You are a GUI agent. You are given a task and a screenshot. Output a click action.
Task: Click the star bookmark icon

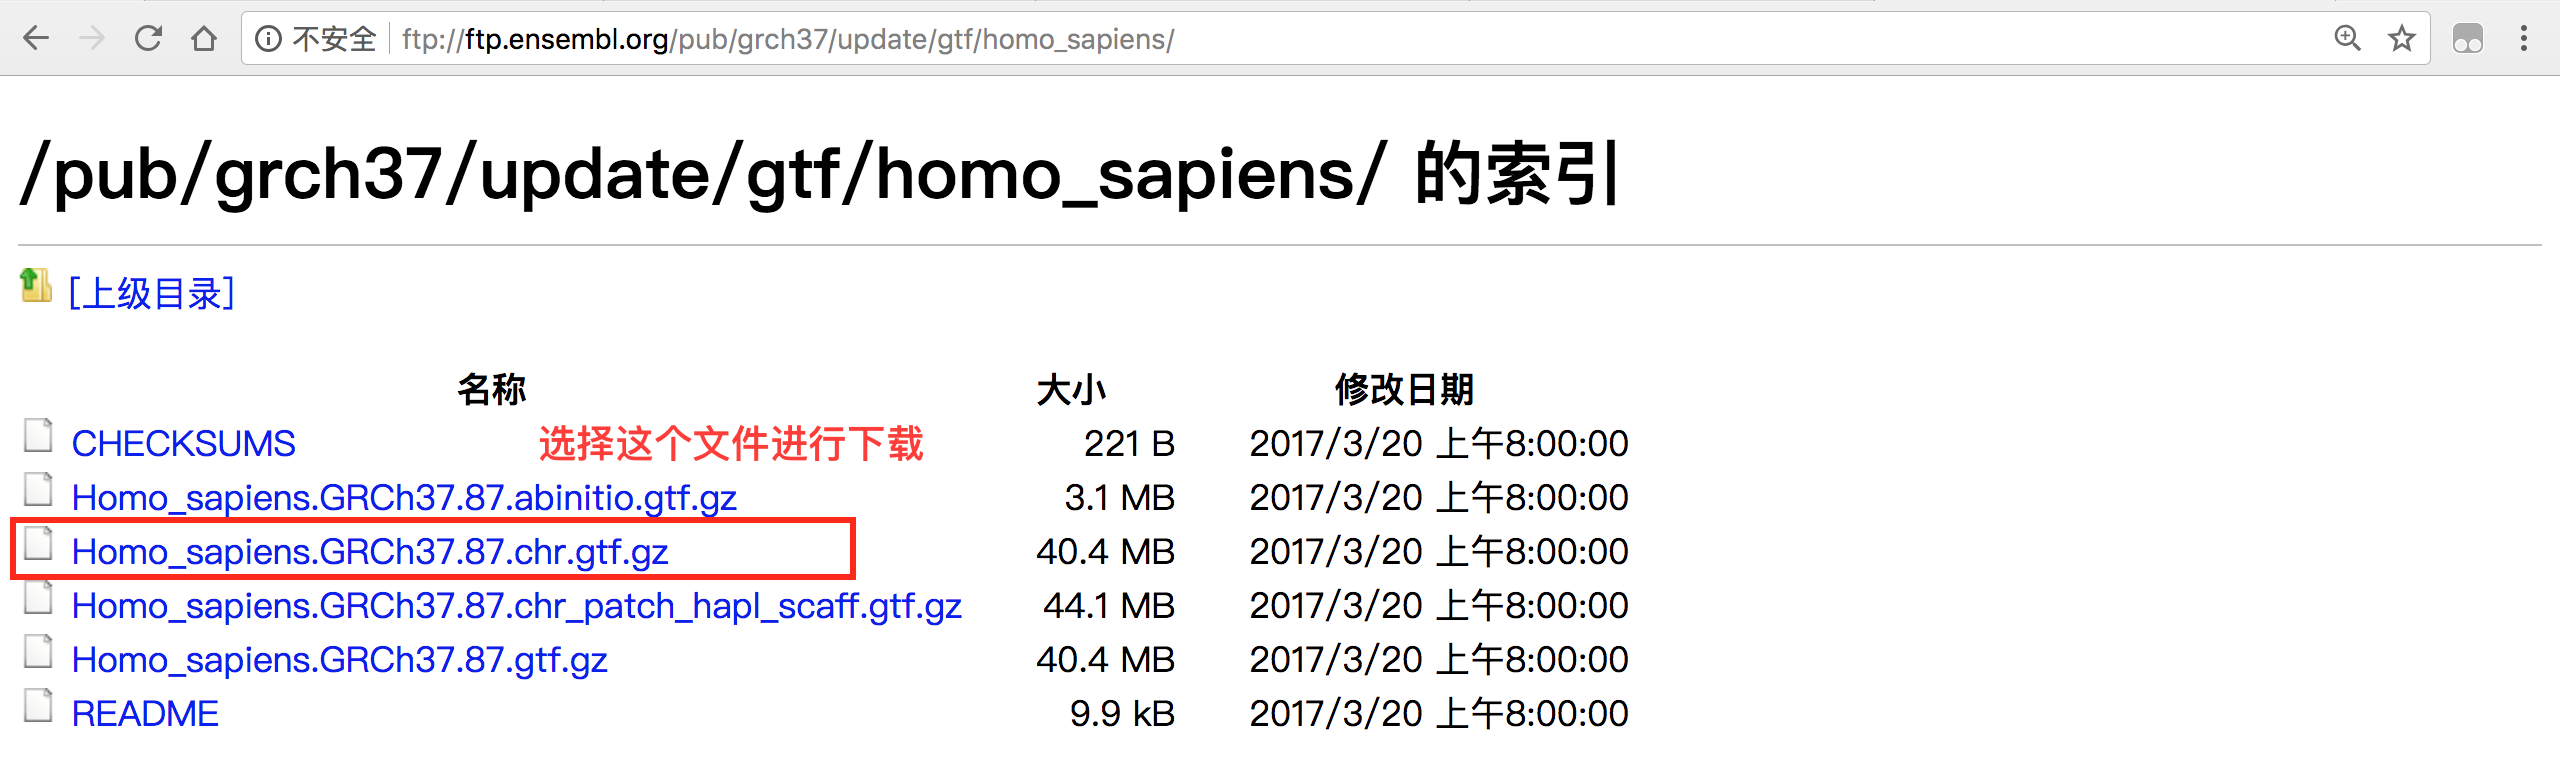click(x=2404, y=38)
